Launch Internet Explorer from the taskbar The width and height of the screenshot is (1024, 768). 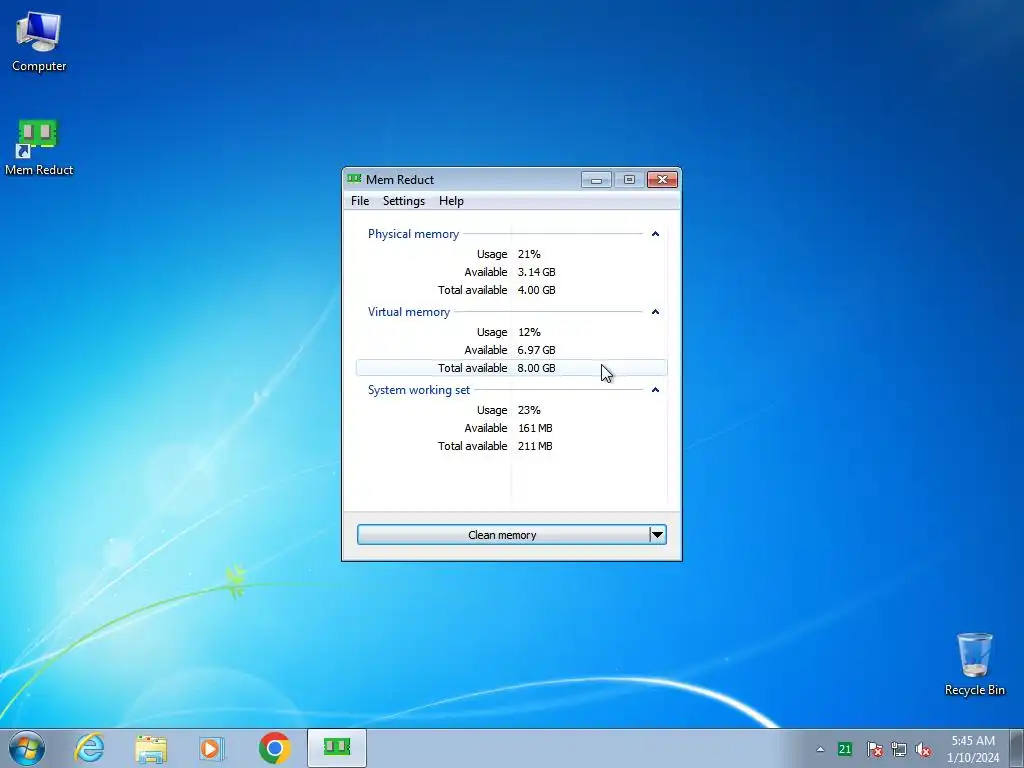pos(89,748)
